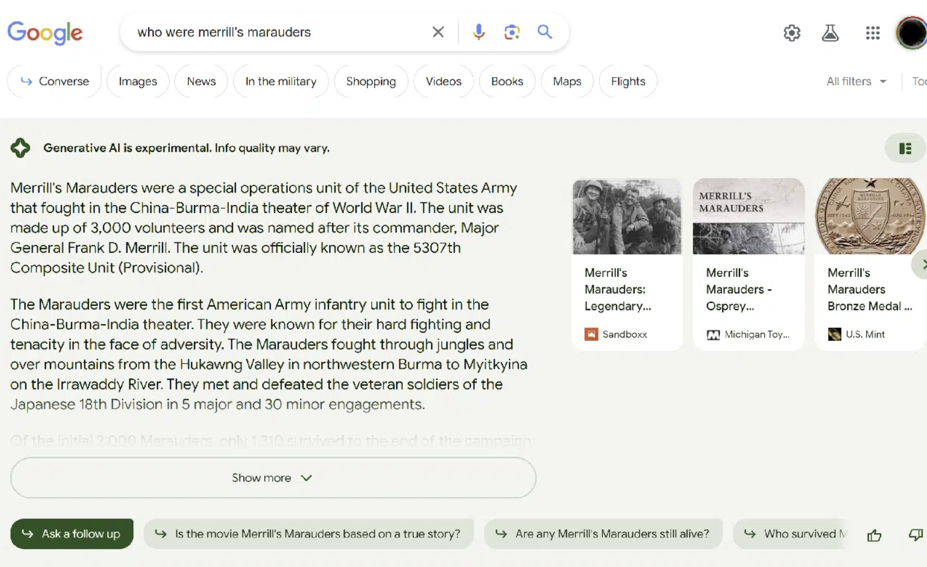Viewport: 927px width, 567px height.
Task: Toggle the AI overview layout view icon
Action: (x=905, y=148)
